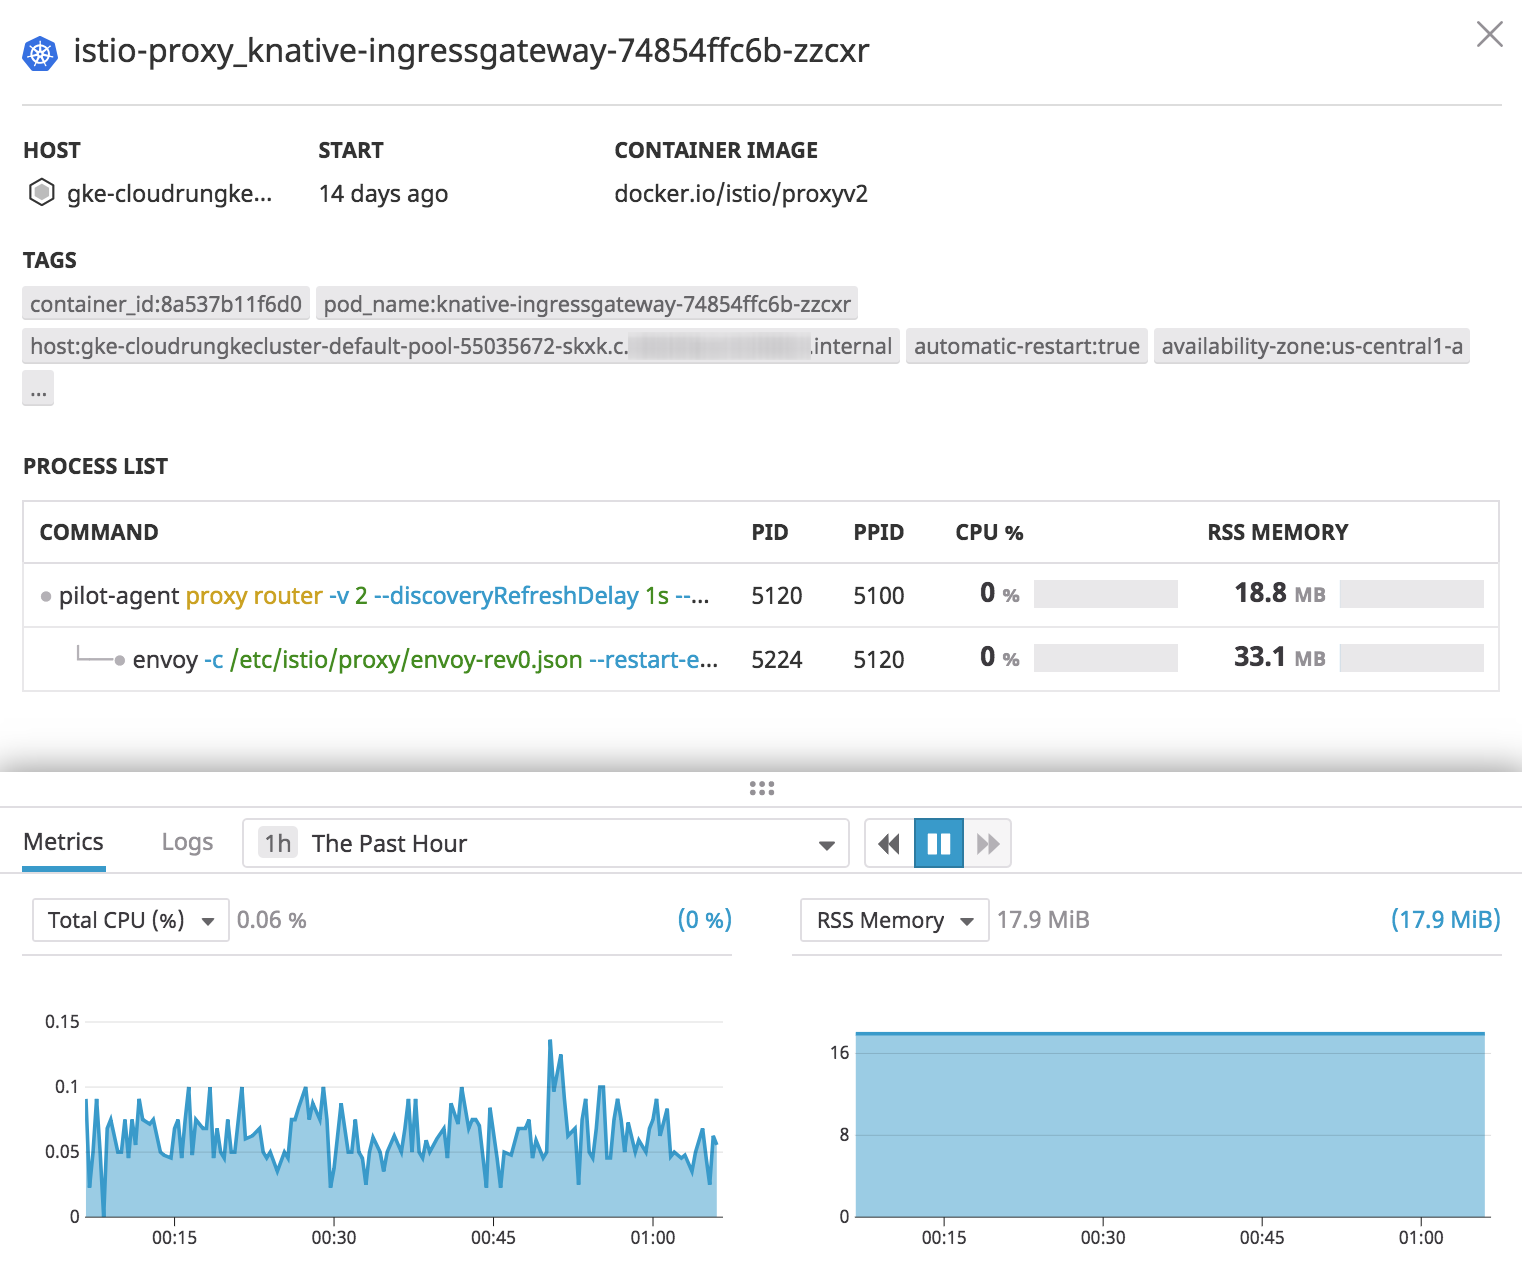Select the container_id:8a537b11f6d0 tag
Image resolution: width=1522 pixels, height=1286 pixels.
tap(165, 303)
